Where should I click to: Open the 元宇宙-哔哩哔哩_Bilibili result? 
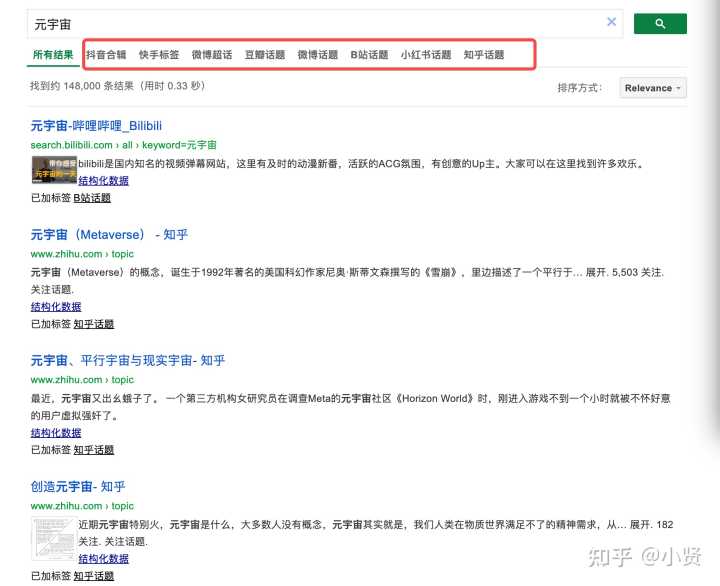pyautogui.click(x=96, y=125)
